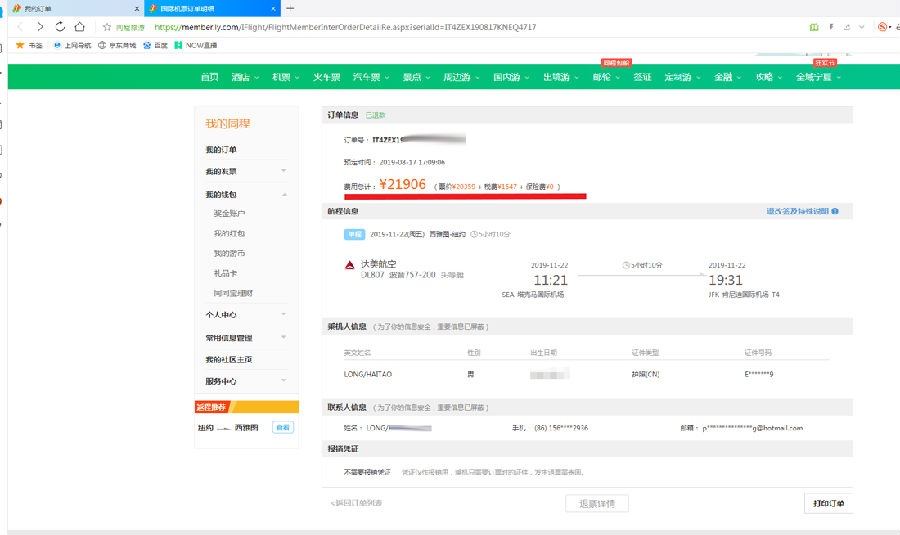Click the 打印订单 button
The width and height of the screenshot is (900, 535).
(828, 503)
